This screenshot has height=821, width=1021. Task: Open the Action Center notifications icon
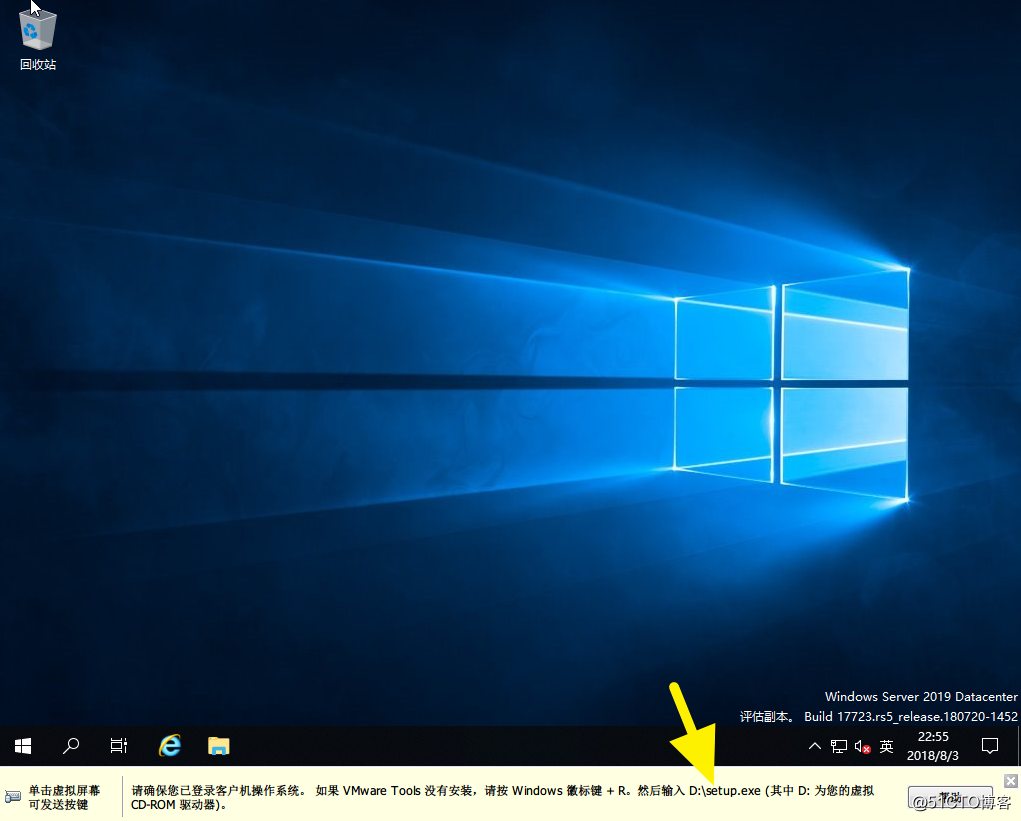[990, 746]
